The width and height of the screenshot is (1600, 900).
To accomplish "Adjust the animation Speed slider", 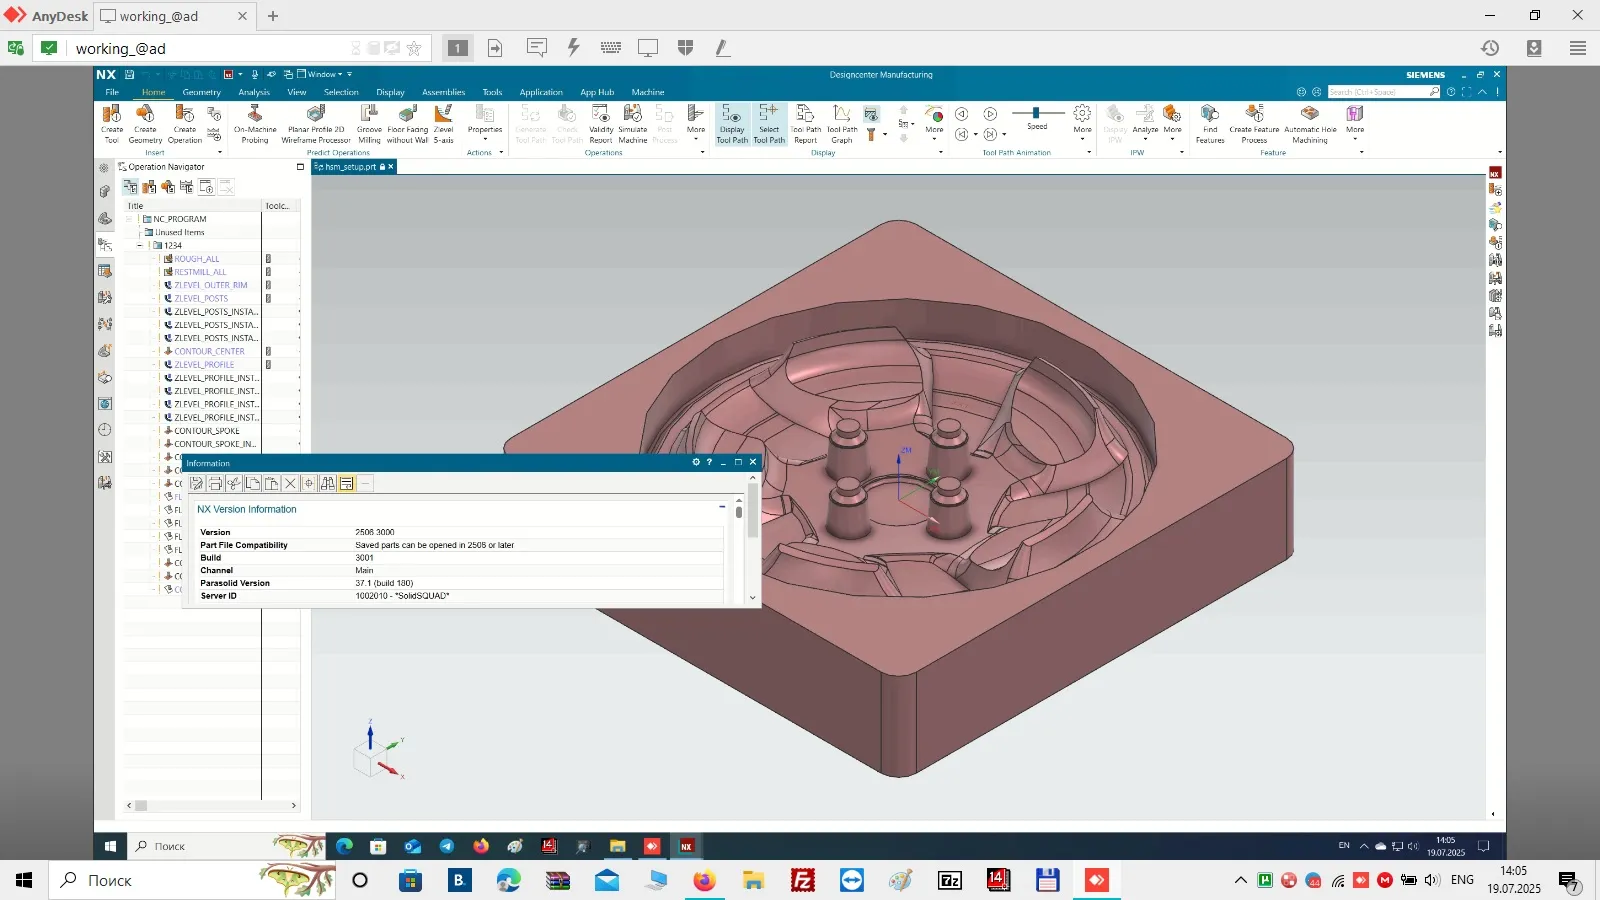I will [1036, 113].
